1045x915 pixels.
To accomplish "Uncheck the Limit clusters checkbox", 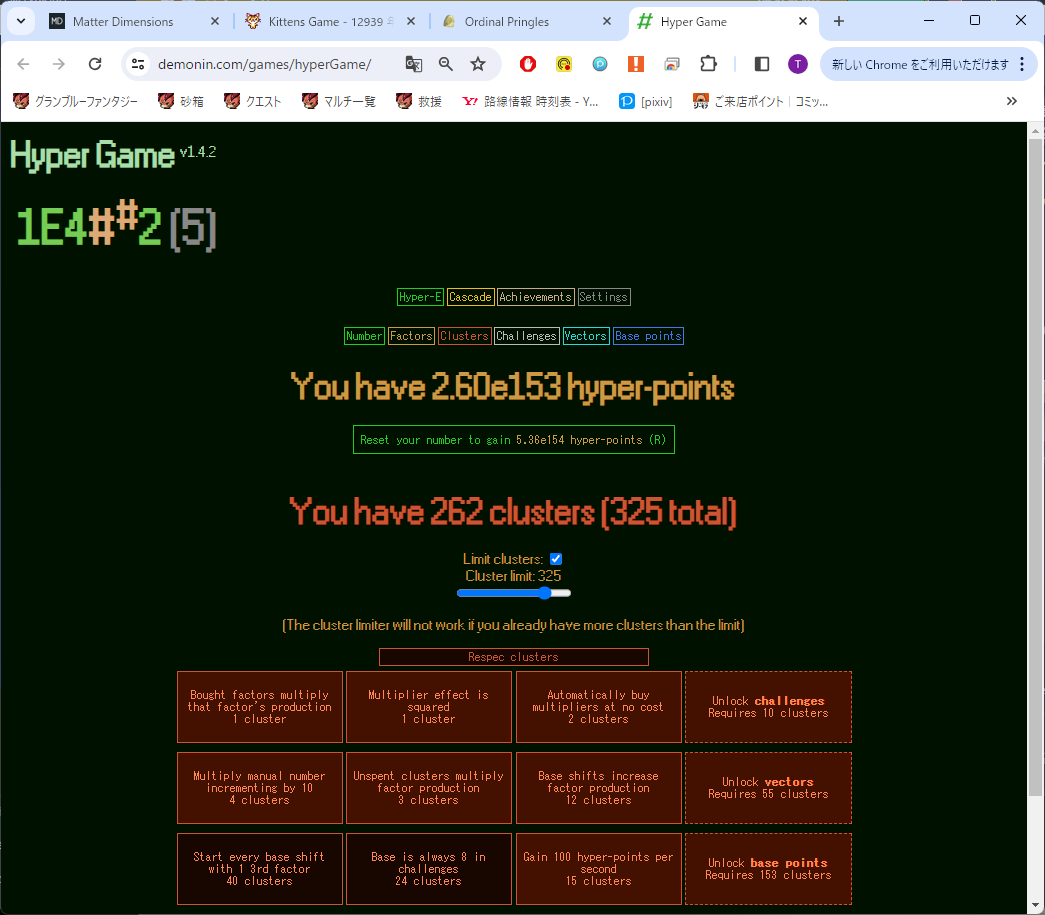I will 555,559.
